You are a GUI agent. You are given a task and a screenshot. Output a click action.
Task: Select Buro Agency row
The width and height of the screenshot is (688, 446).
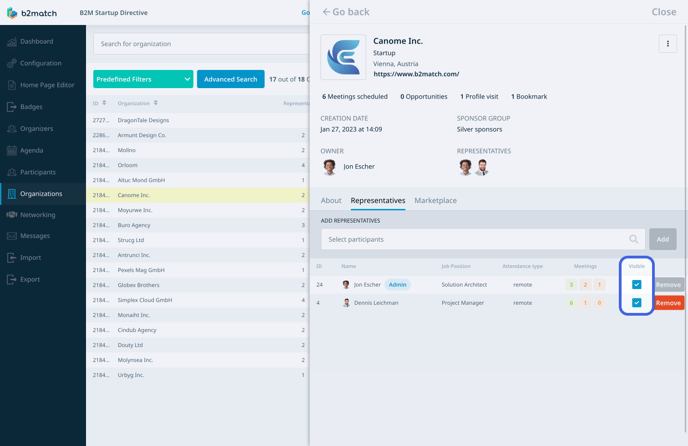[198, 225]
